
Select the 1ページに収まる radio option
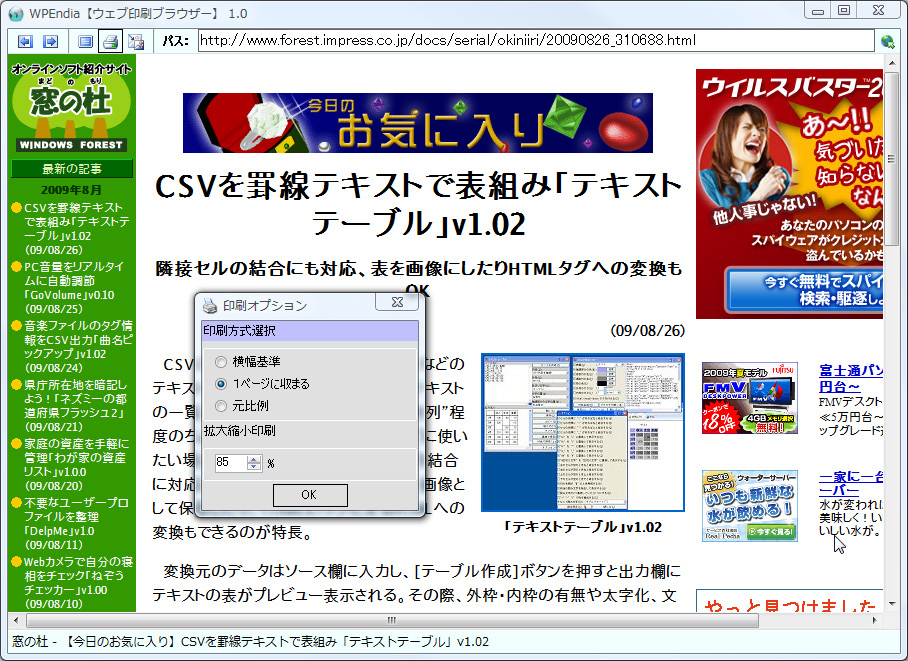pyautogui.click(x=221, y=384)
